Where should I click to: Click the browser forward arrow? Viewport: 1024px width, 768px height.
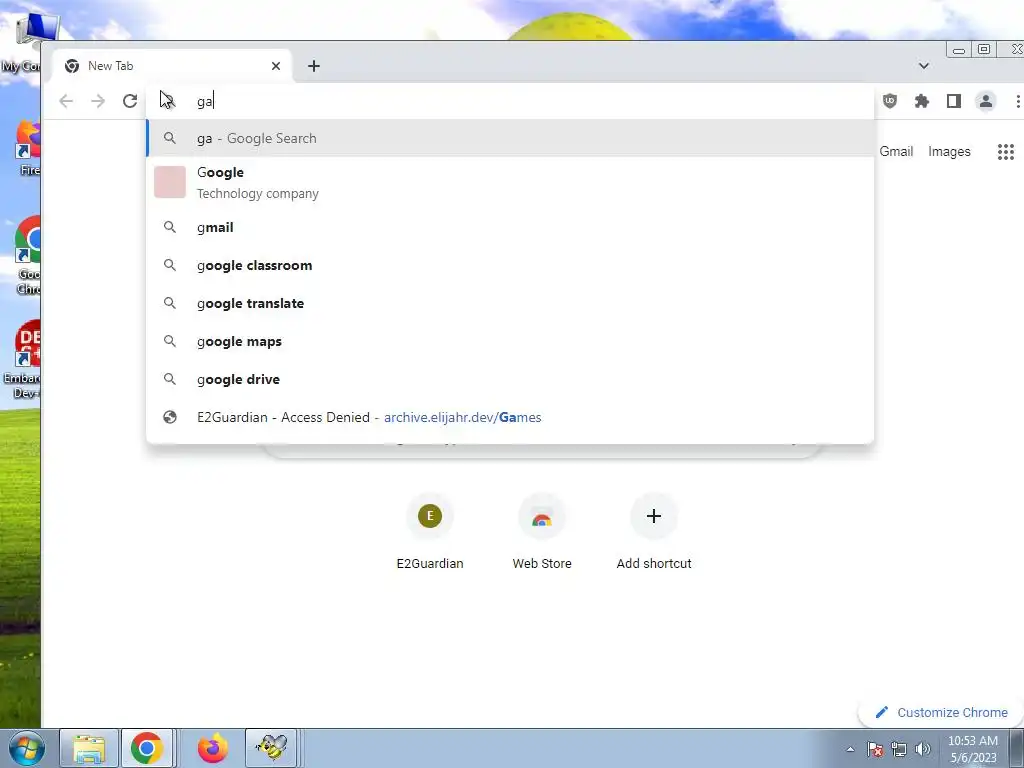[98, 101]
